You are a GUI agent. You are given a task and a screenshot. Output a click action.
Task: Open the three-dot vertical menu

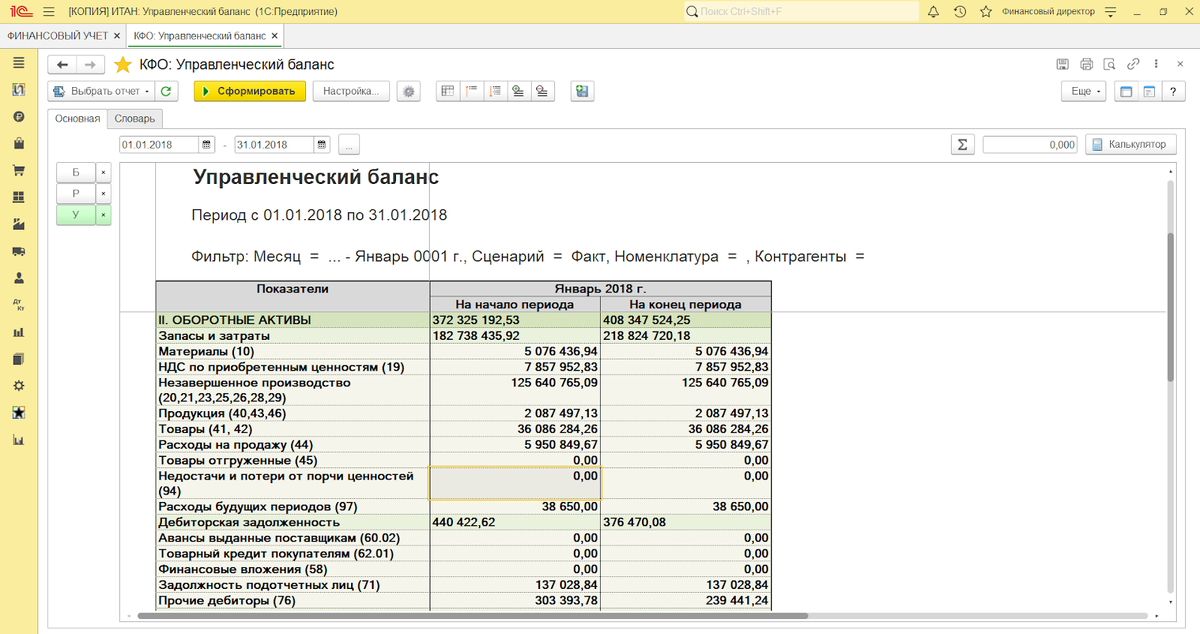tap(1155, 64)
